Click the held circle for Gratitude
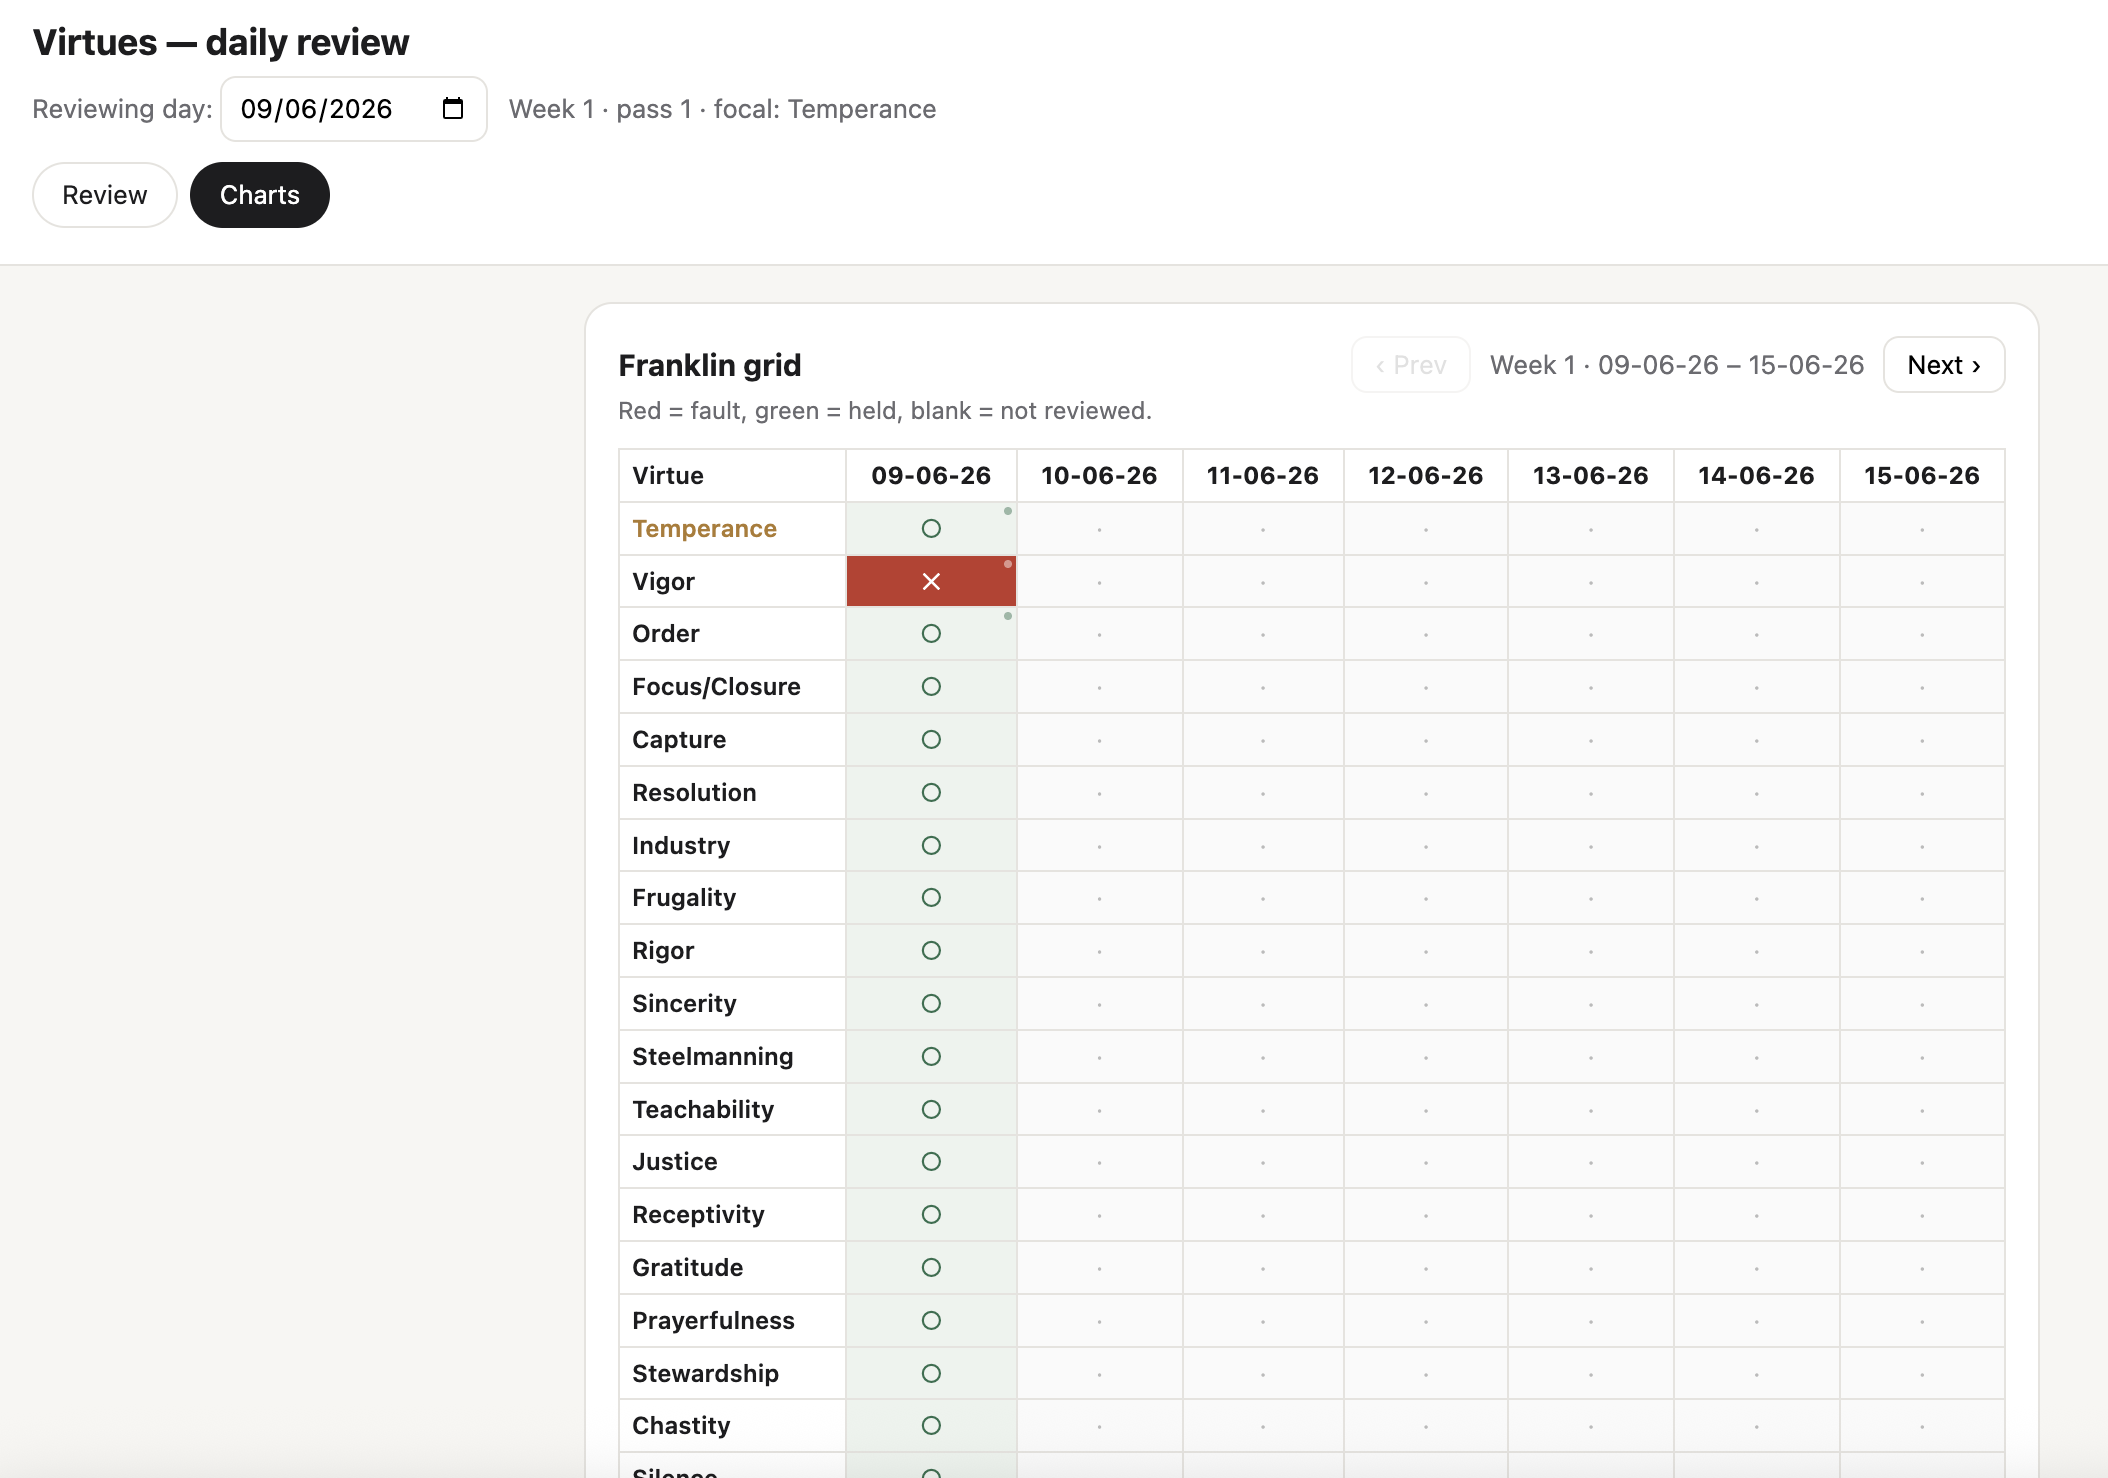The width and height of the screenshot is (2108, 1478). point(931,1268)
